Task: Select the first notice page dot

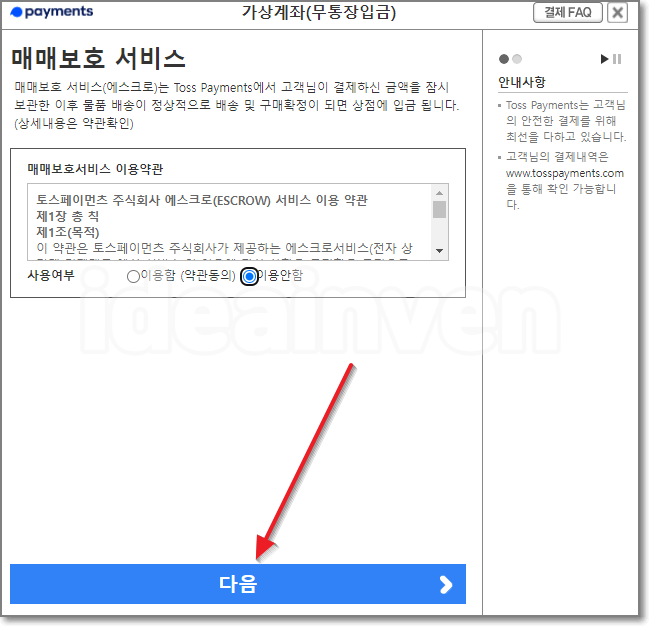Action: tap(504, 59)
